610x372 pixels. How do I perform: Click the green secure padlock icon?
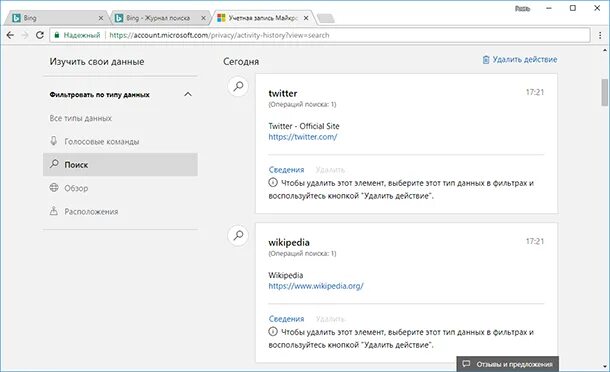click(57, 35)
